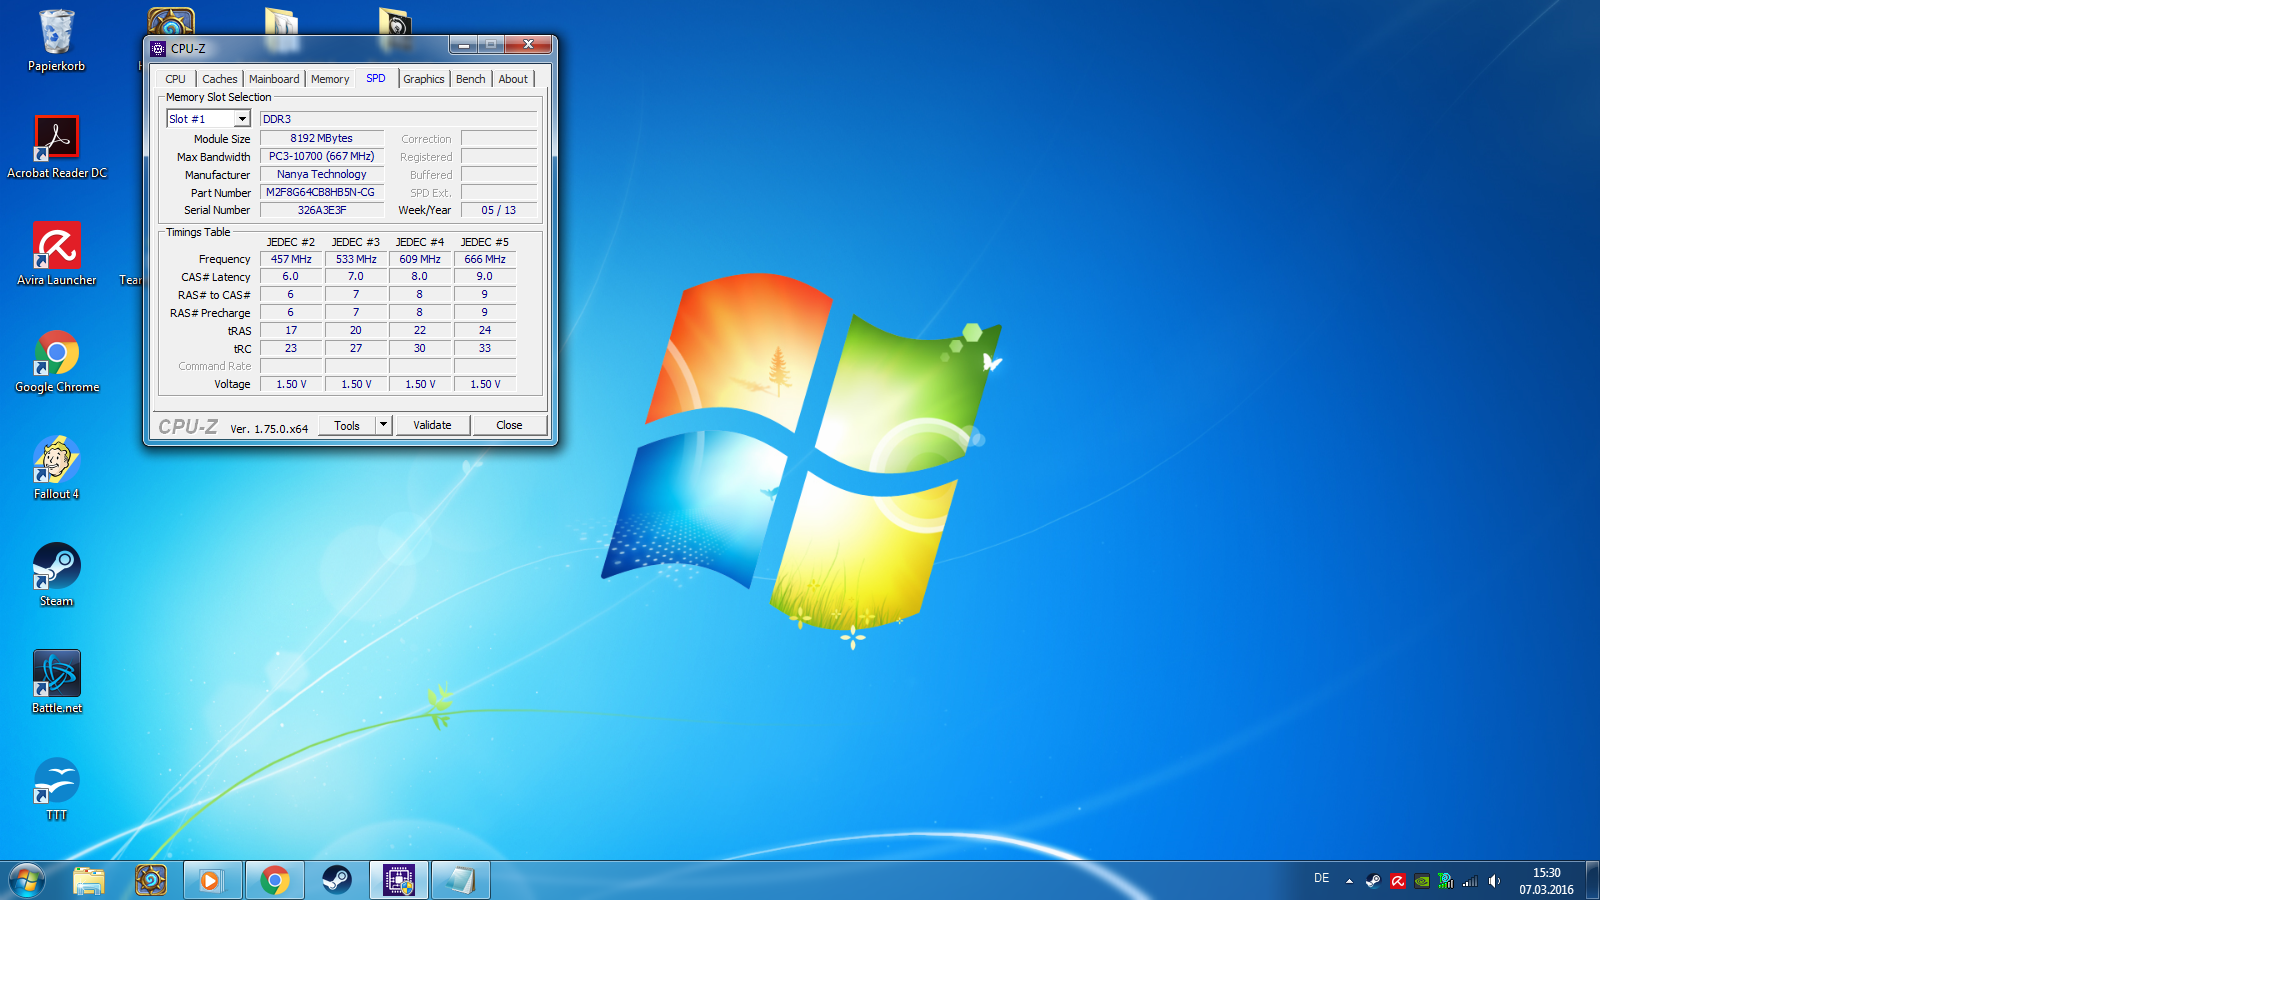Click the 533 MHz frequency cell
Screen dimensions: 2272x1000
point(356,259)
